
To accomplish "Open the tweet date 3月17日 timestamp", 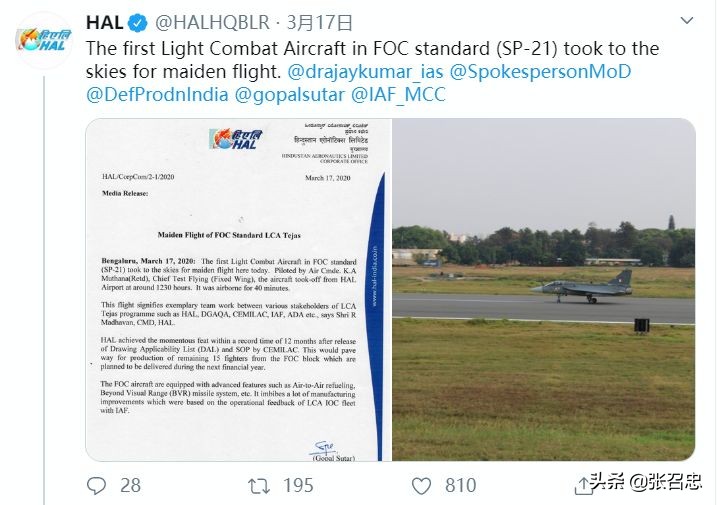I will pyautogui.click(x=319, y=22).
